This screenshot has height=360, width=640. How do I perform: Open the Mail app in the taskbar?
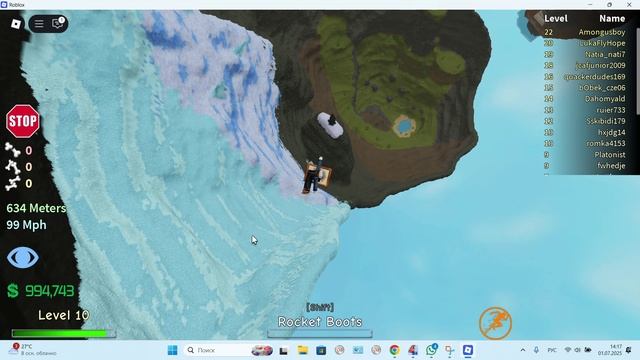pyautogui.click(x=358, y=350)
